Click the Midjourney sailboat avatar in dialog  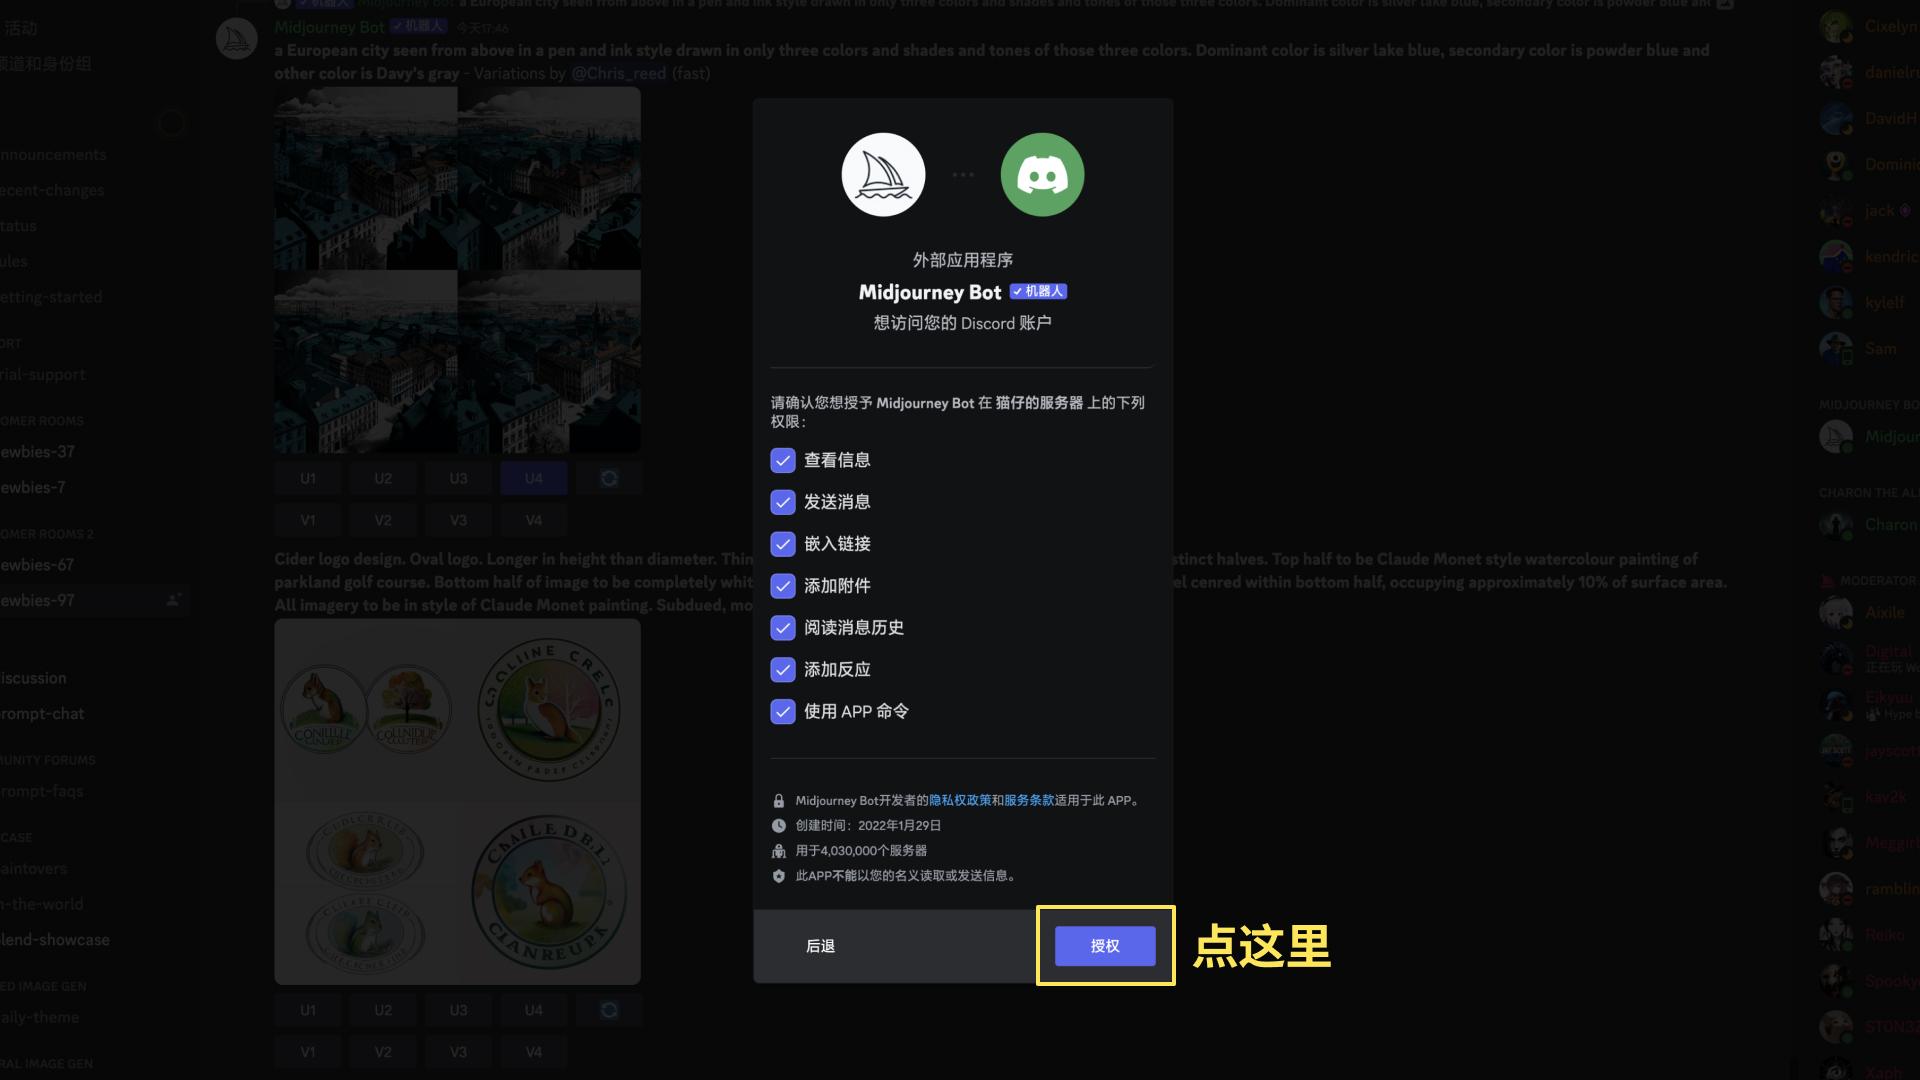click(883, 175)
